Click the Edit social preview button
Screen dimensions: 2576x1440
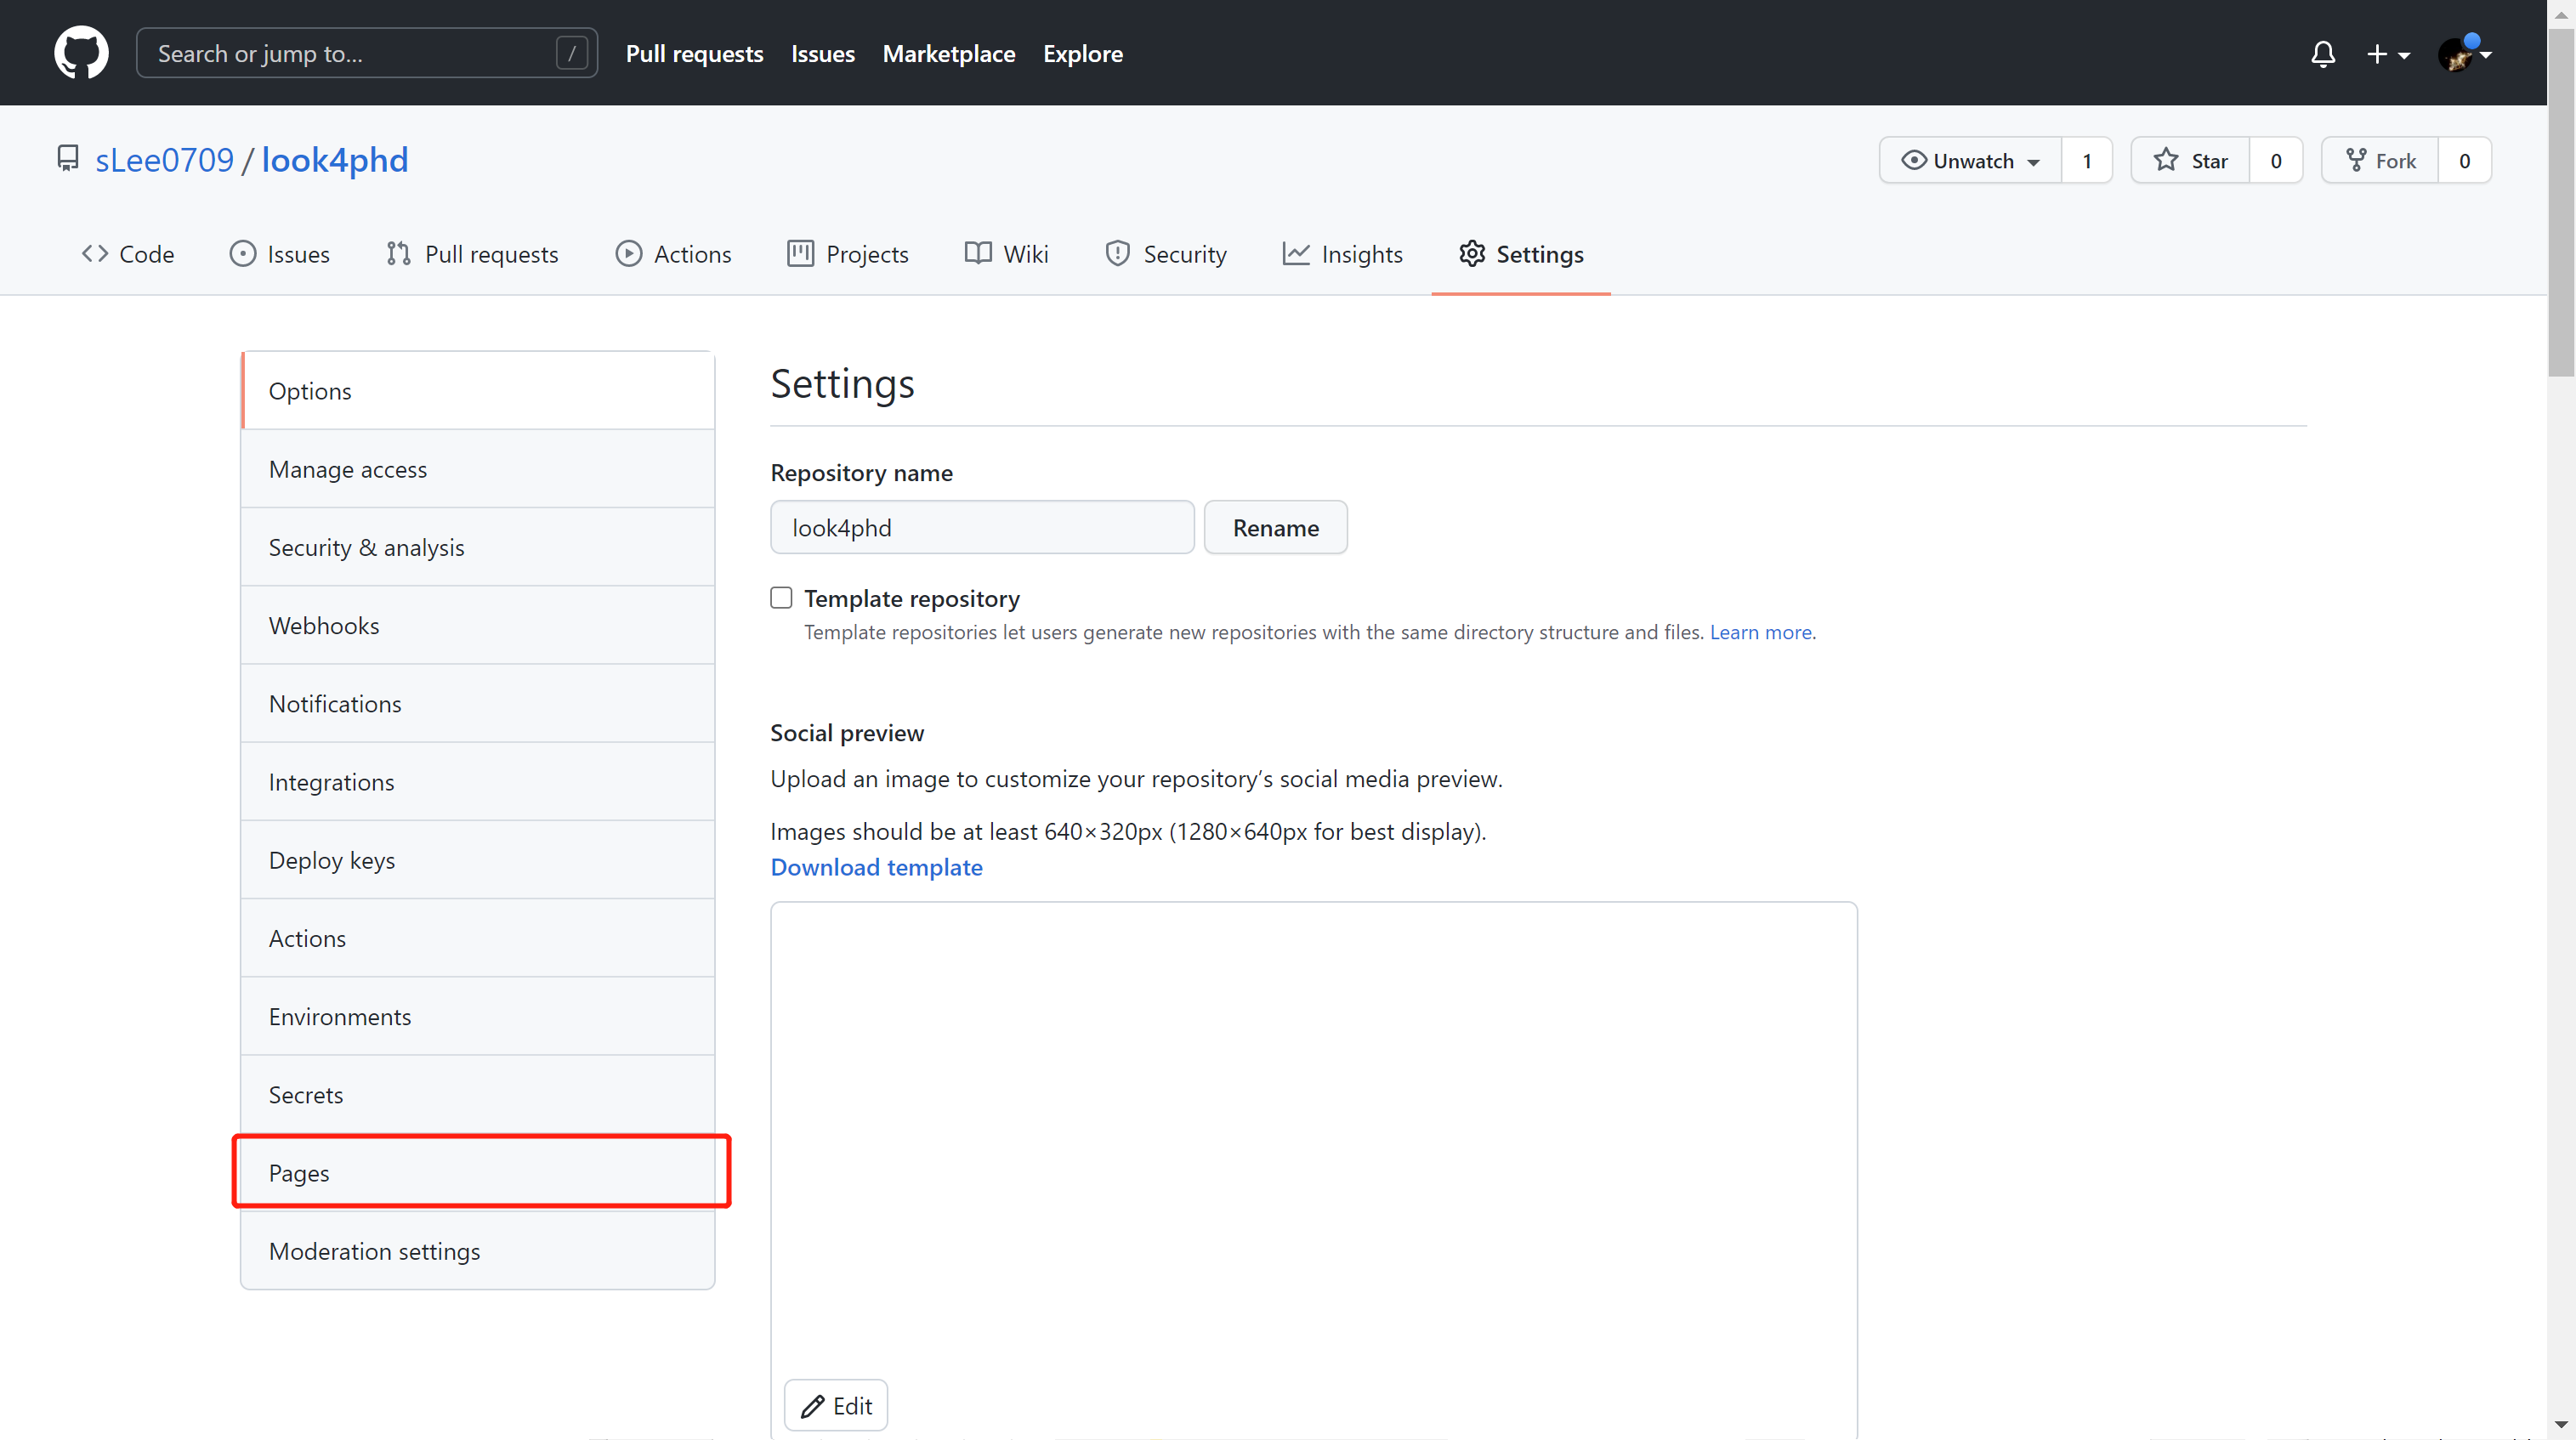(836, 1406)
